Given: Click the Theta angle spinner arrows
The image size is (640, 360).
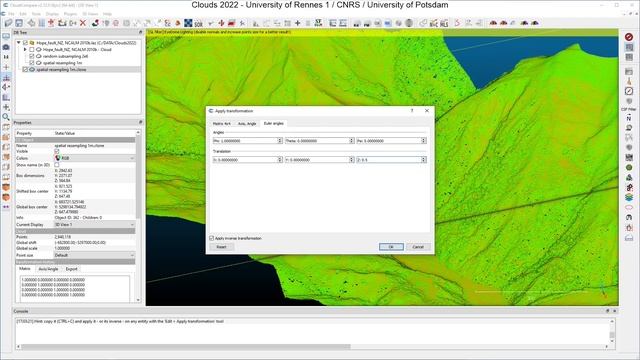Looking at the screenshot, I should [x=352, y=140].
